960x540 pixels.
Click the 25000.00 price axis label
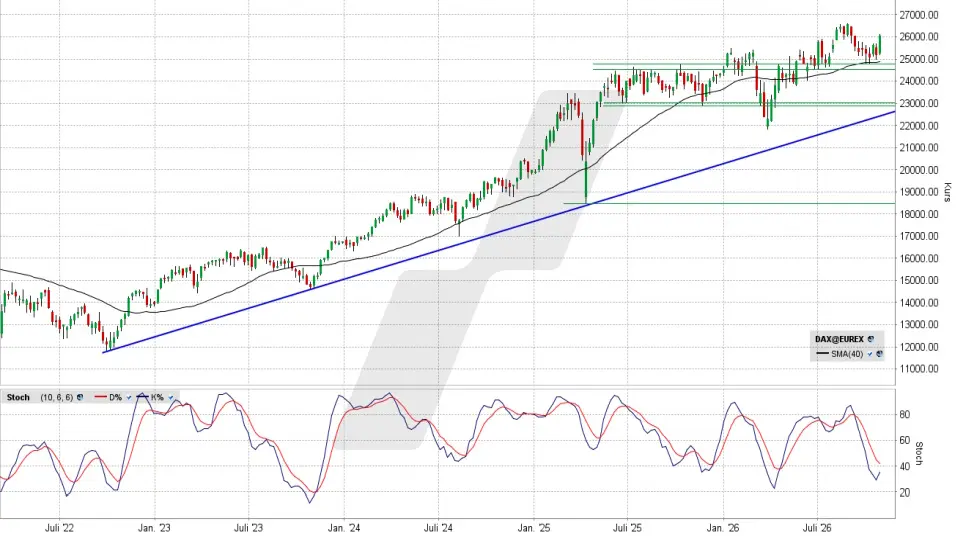(918, 59)
